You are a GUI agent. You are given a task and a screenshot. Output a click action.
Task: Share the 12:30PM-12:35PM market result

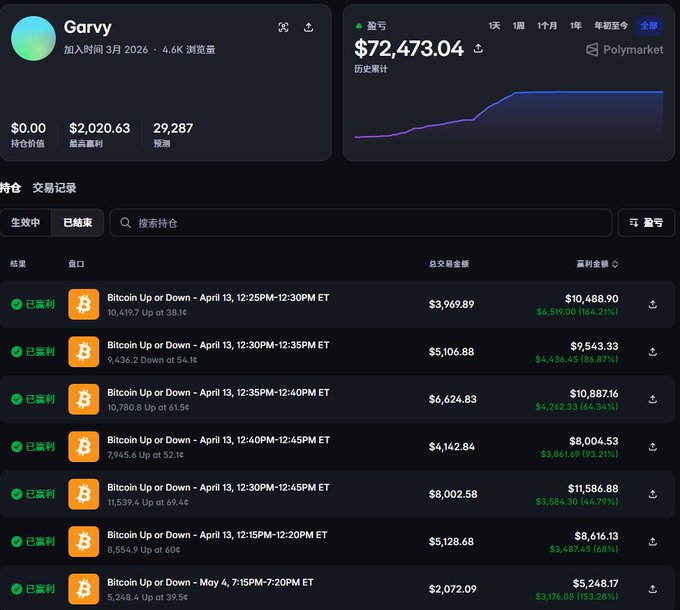(x=653, y=352)
